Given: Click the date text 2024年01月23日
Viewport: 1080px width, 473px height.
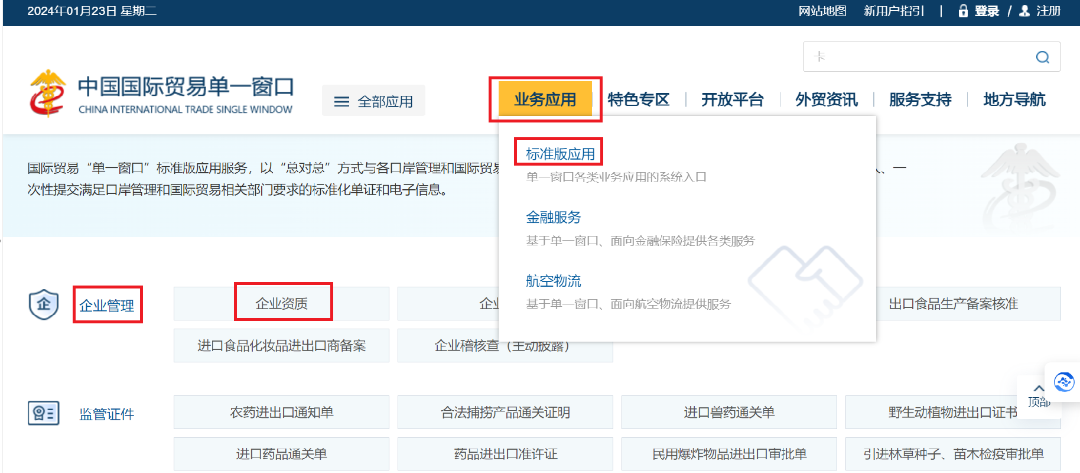Looking at the screenshot, I should coord(72,11).
